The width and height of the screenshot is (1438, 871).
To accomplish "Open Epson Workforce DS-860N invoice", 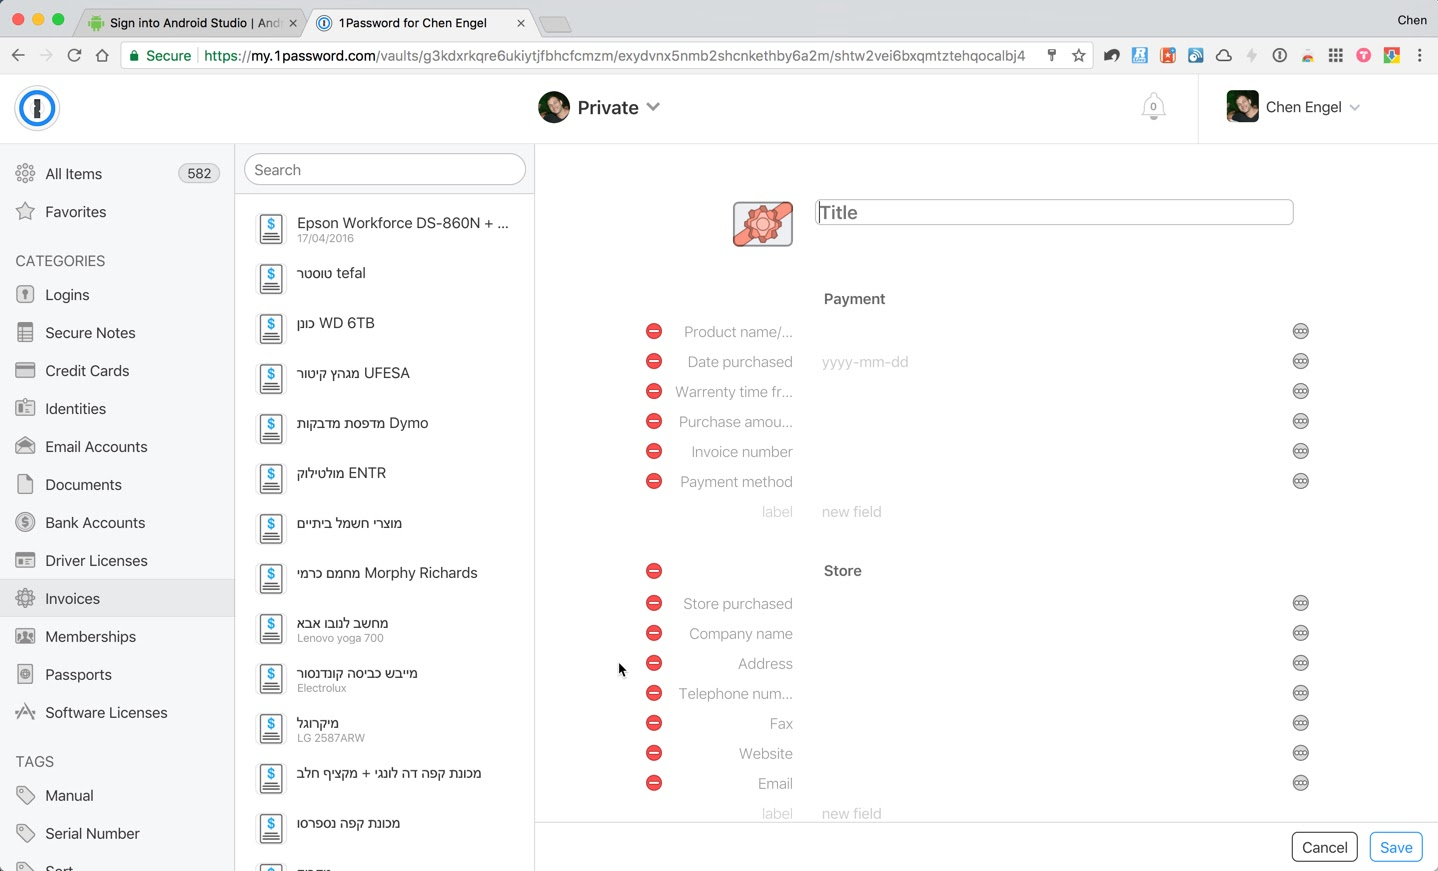I will [385, 229].
